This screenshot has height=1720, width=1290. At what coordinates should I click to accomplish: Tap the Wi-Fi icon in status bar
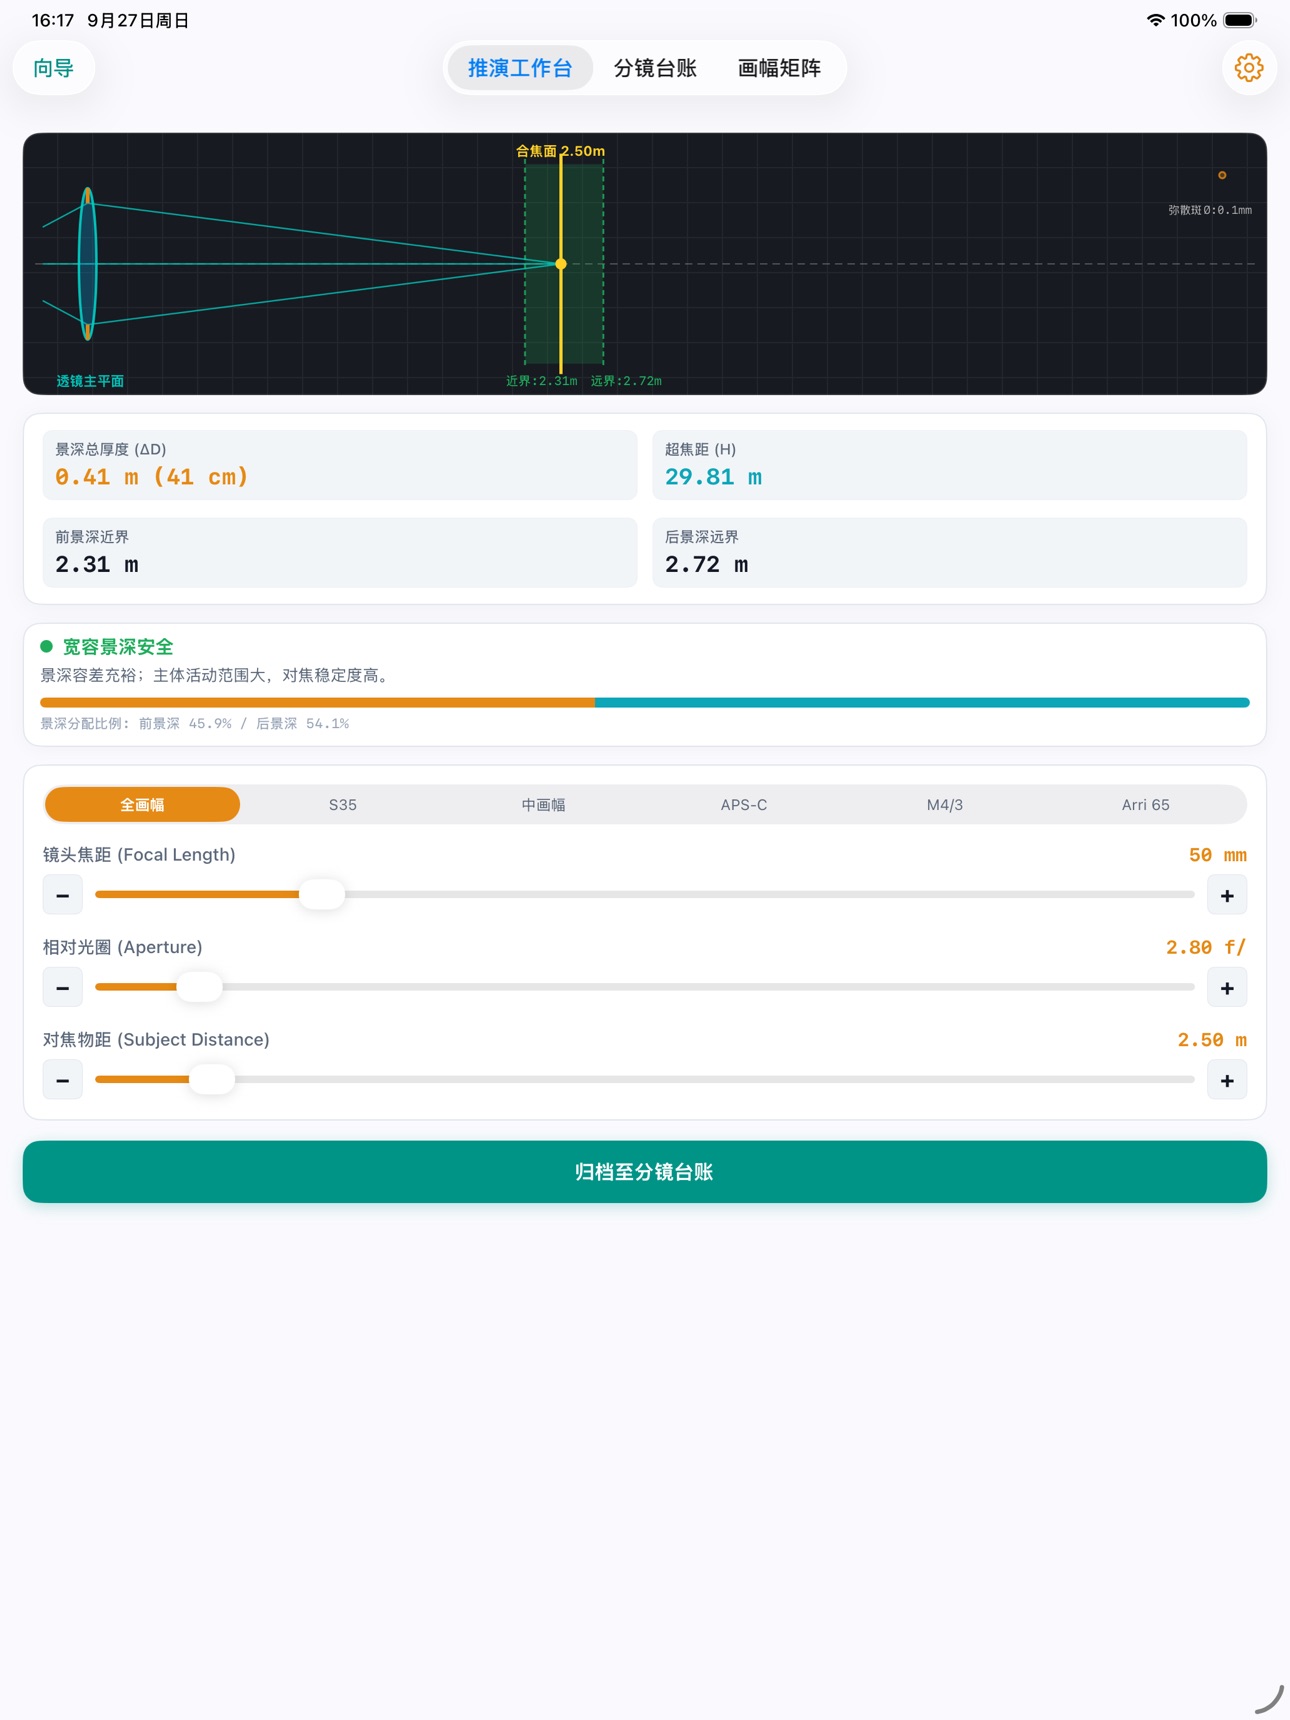[1155, 20]
